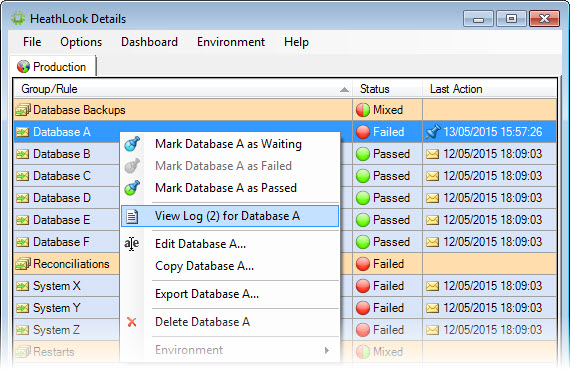Choose Edit Database A...

point(230,244)
